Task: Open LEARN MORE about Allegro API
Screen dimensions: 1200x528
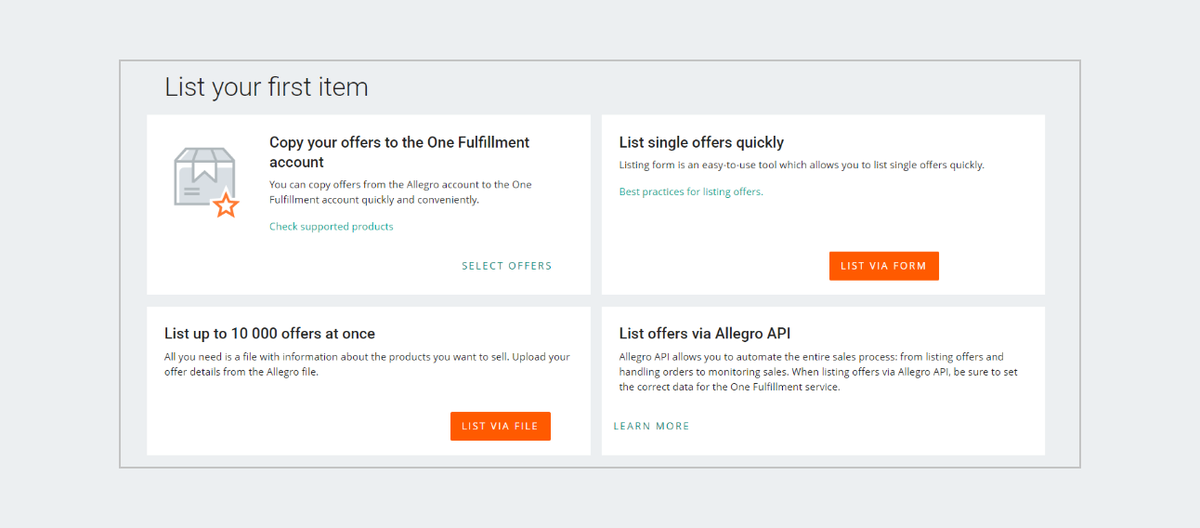Action: coord(652,426)
